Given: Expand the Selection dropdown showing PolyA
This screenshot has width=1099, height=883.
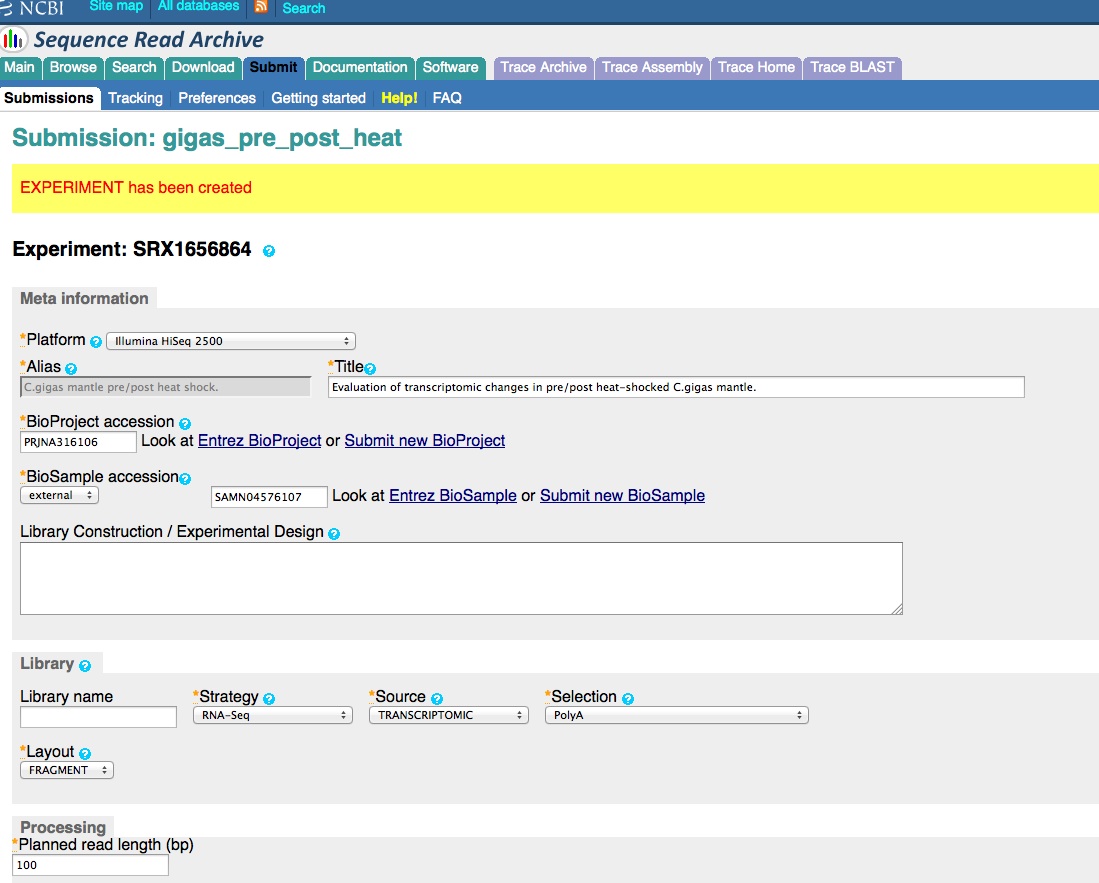Looking at the screenshot, I should click(x=676, y=715).
